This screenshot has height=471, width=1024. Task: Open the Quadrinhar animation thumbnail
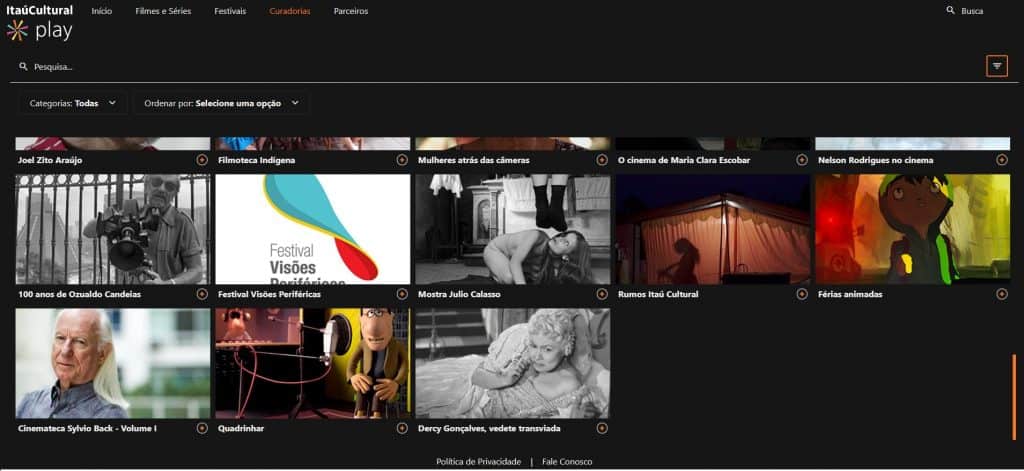point(313,363)
